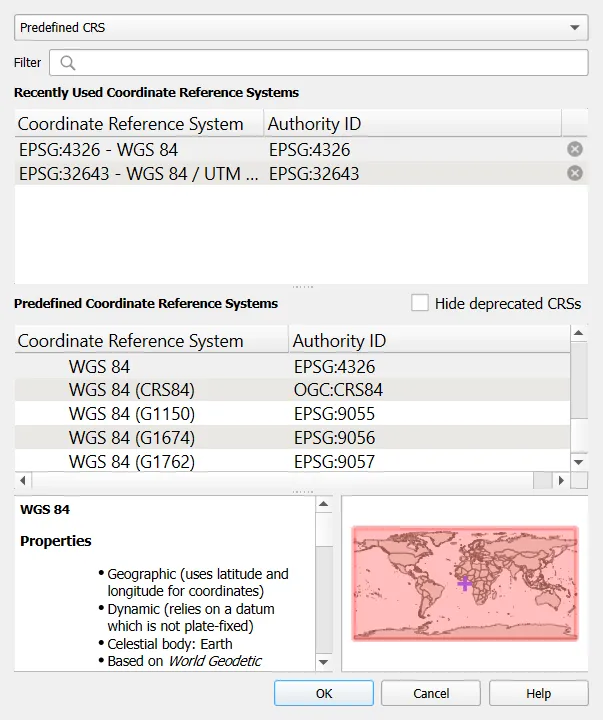Select WGS 84 (CRS84) row

(292, 390)
